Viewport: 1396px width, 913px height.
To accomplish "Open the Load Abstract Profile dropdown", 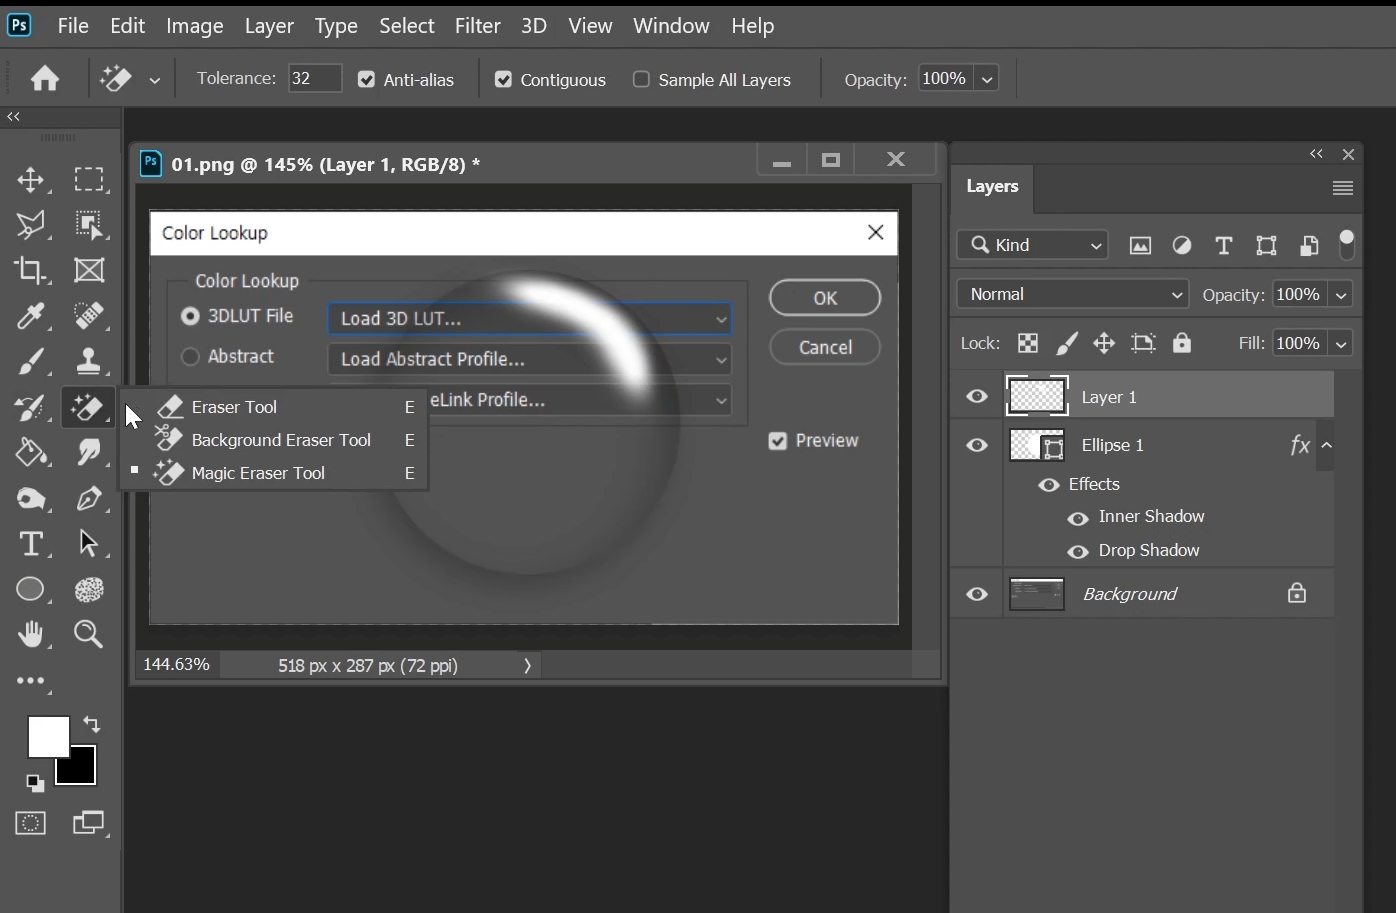I will [x=530, y=359].
